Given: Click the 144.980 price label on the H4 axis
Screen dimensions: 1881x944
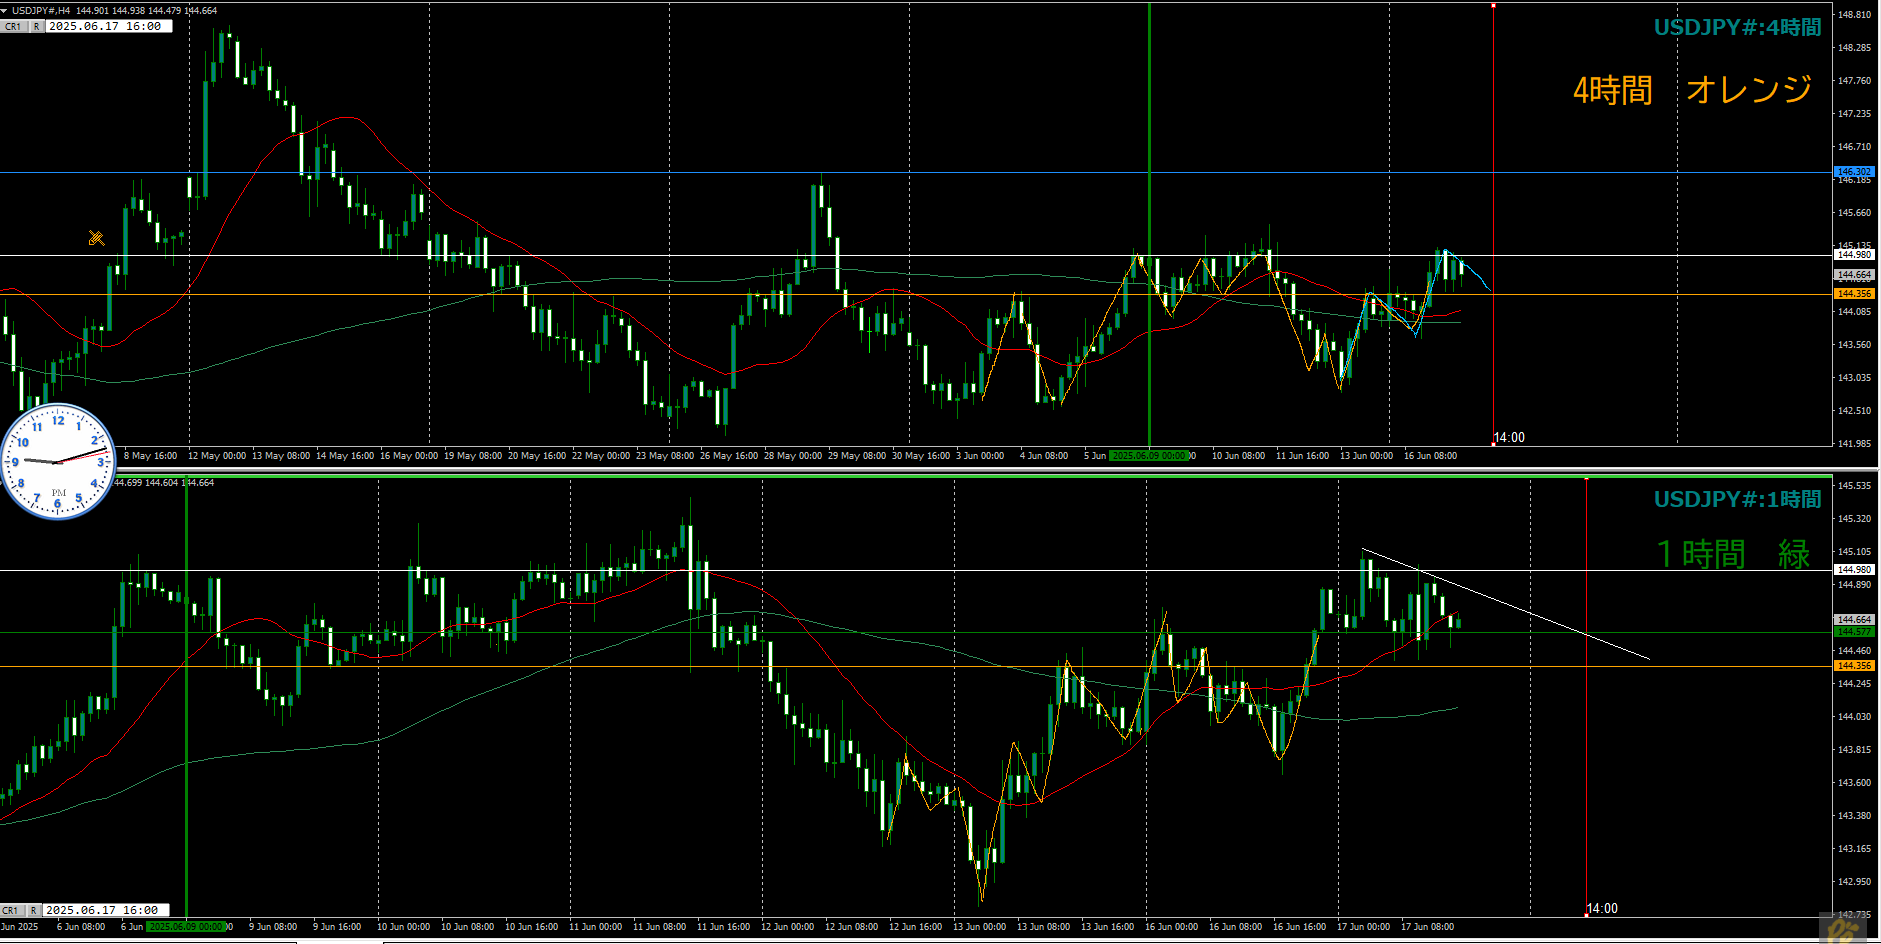Looking at the screenshot, I should (1854, 255).
